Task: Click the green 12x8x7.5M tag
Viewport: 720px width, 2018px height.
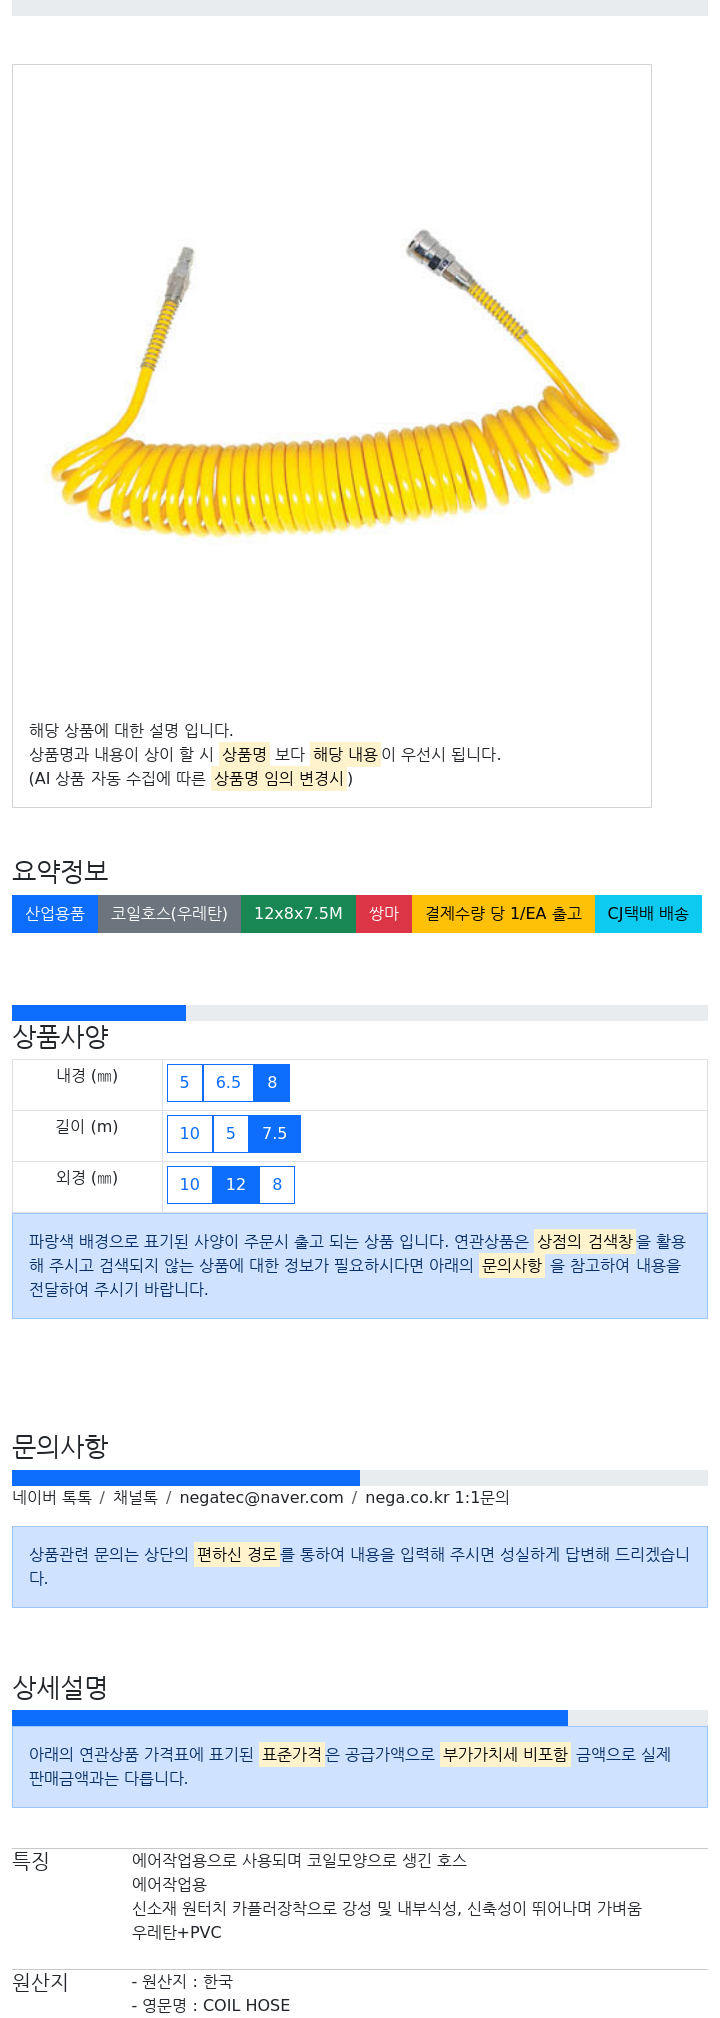Action: [x=298, y=913]
